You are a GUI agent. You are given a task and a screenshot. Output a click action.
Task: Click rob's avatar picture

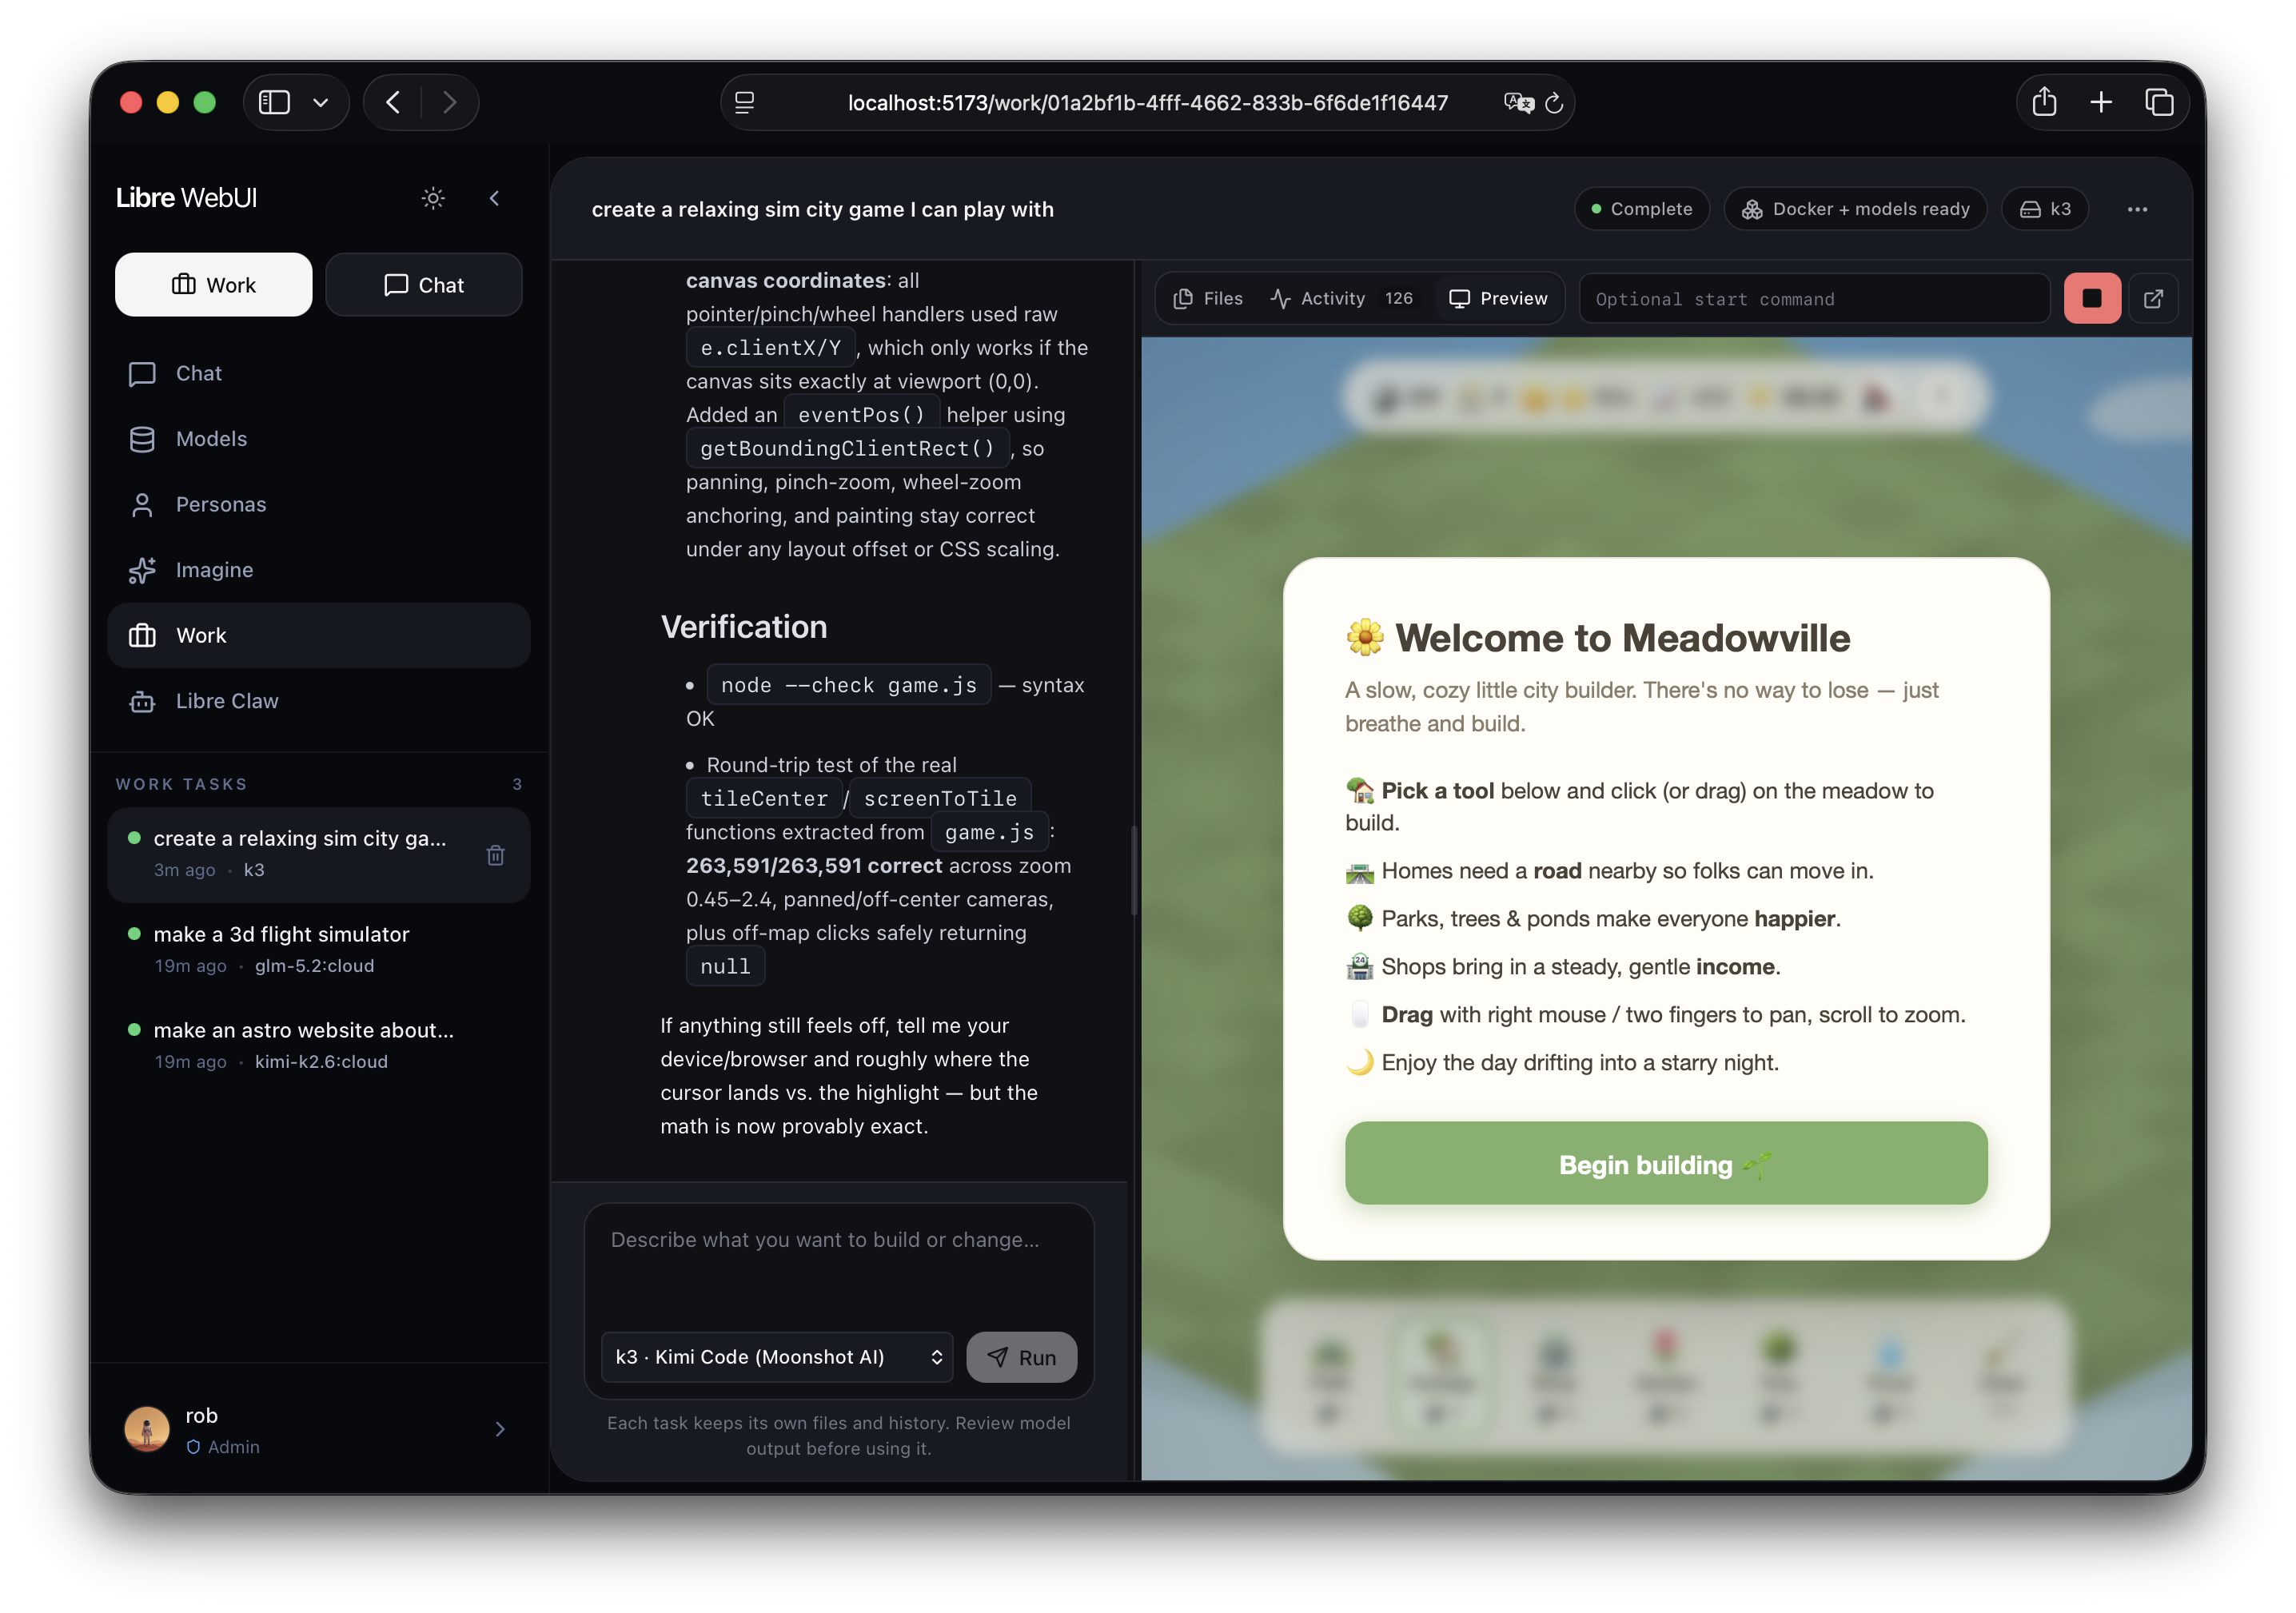click(147, 1429)
